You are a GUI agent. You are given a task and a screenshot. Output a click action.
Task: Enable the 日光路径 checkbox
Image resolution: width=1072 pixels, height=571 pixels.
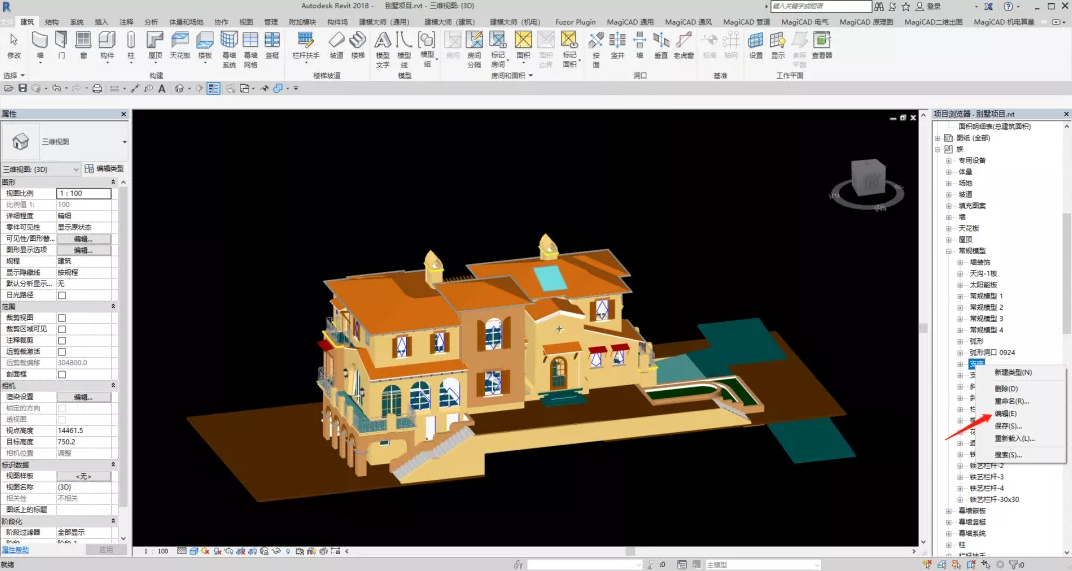point(62,295)
